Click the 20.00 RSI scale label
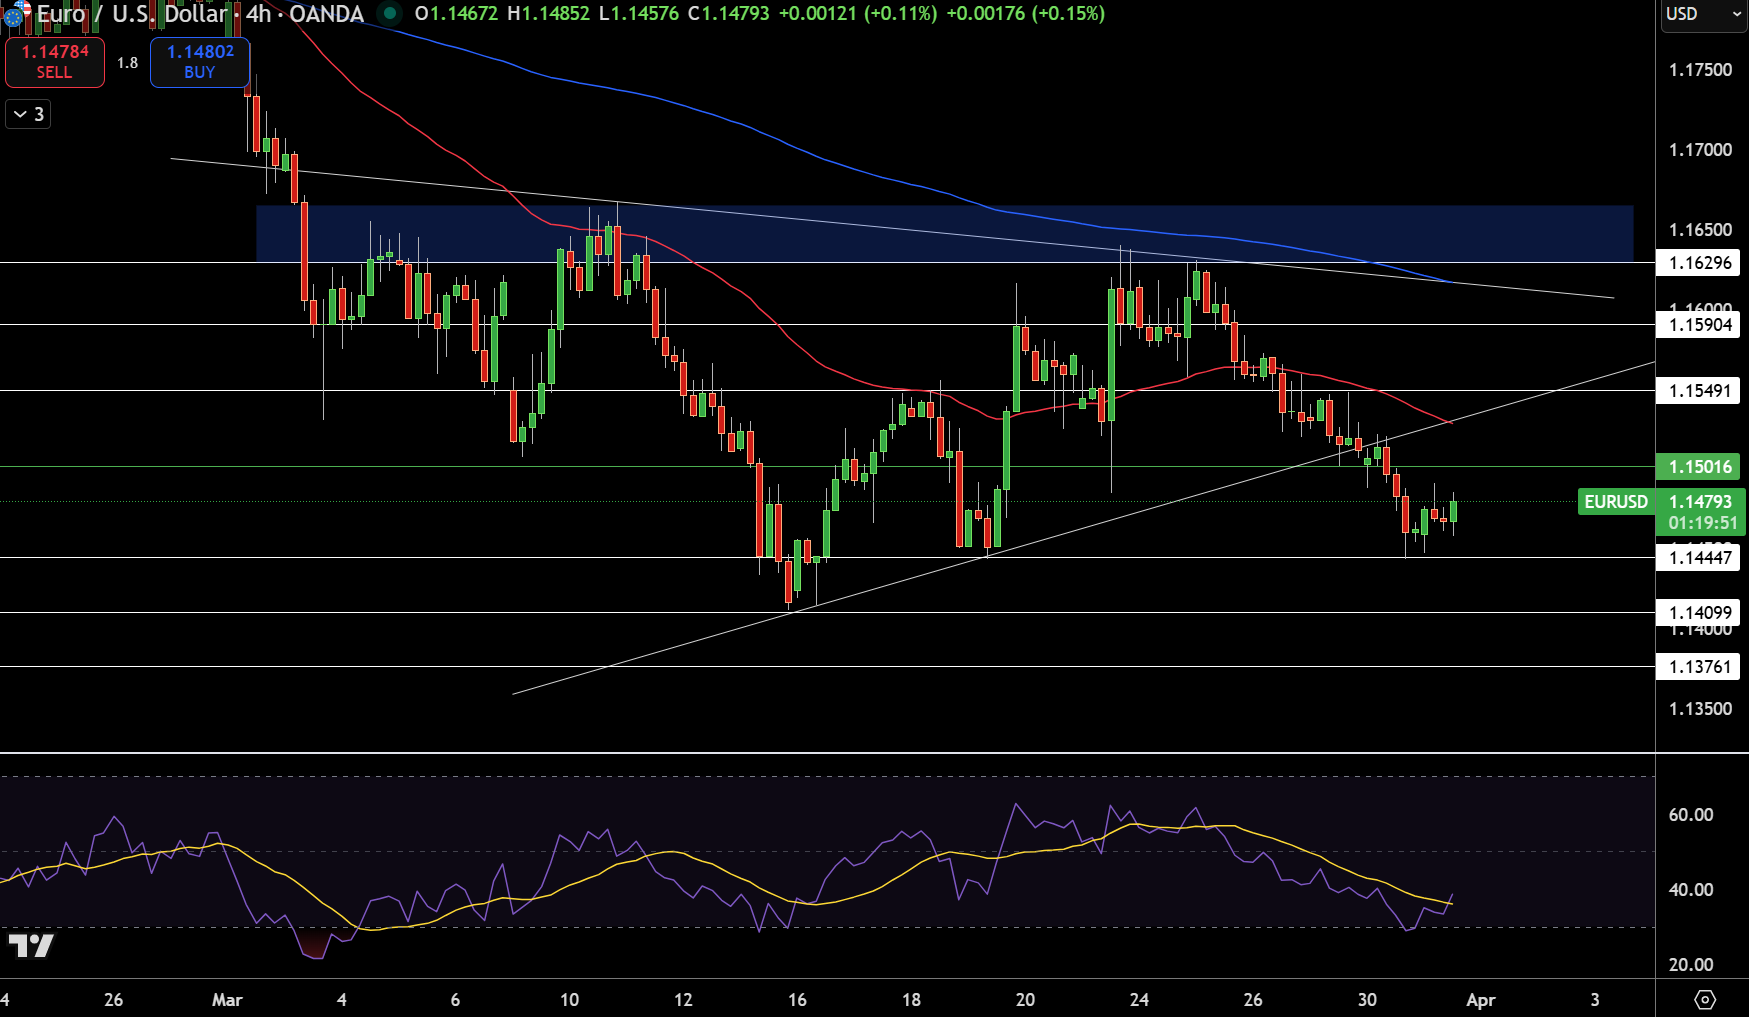Screen dimensions: 1749x1017 tap(1691, 965)
